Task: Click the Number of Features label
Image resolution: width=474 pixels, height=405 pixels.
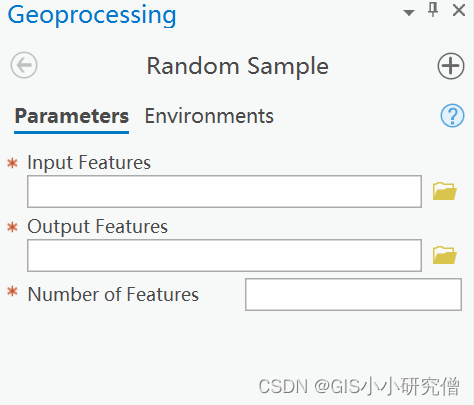Action: point(113,294)
